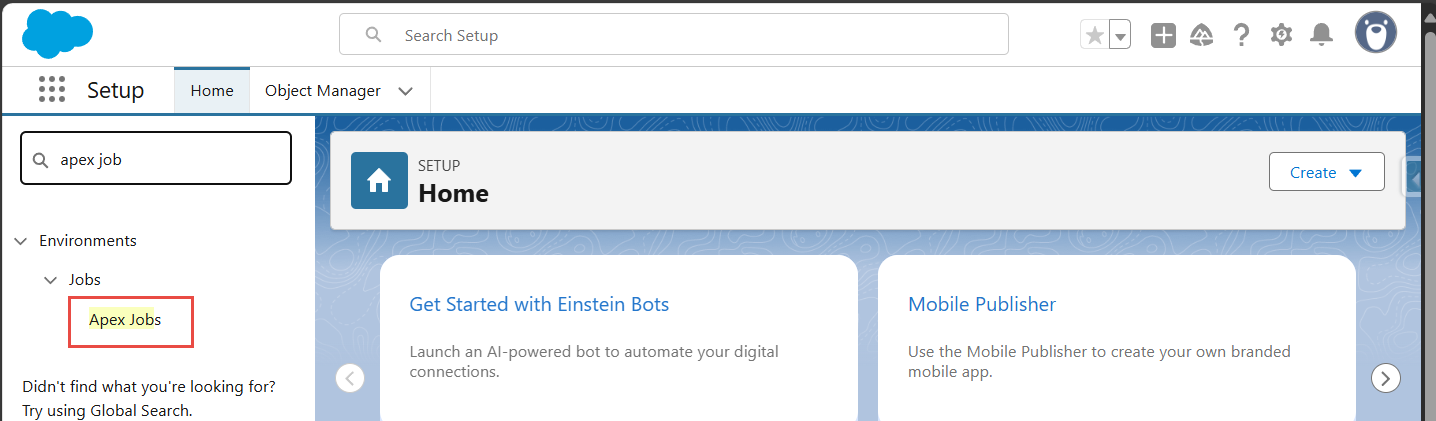
Task: Switch to the Home tab
Action: click(212, 91)
